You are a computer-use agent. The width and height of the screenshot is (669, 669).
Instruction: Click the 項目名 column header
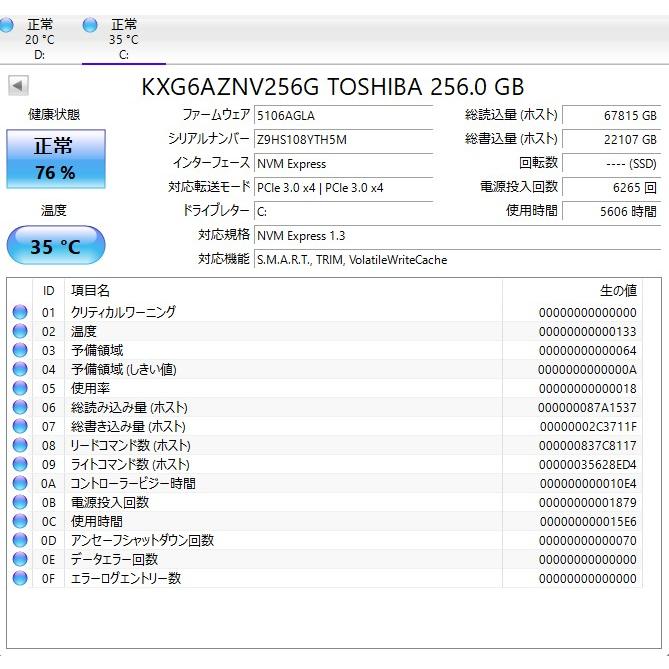283,291
